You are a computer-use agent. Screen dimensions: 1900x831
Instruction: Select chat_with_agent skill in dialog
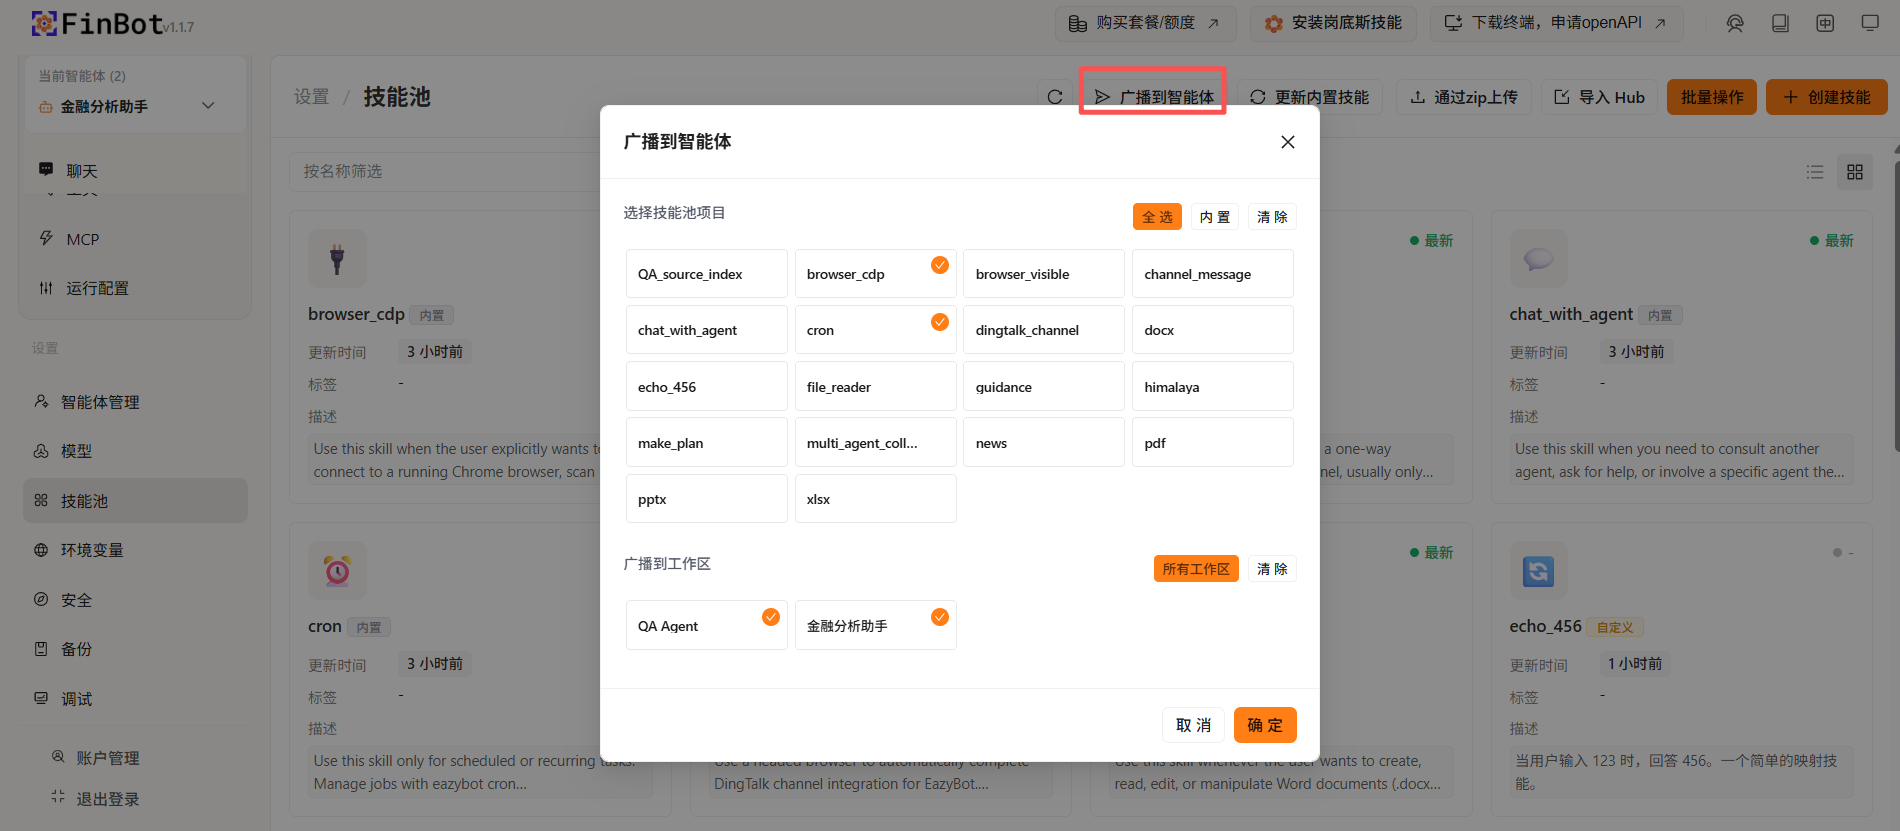(707, 330)
